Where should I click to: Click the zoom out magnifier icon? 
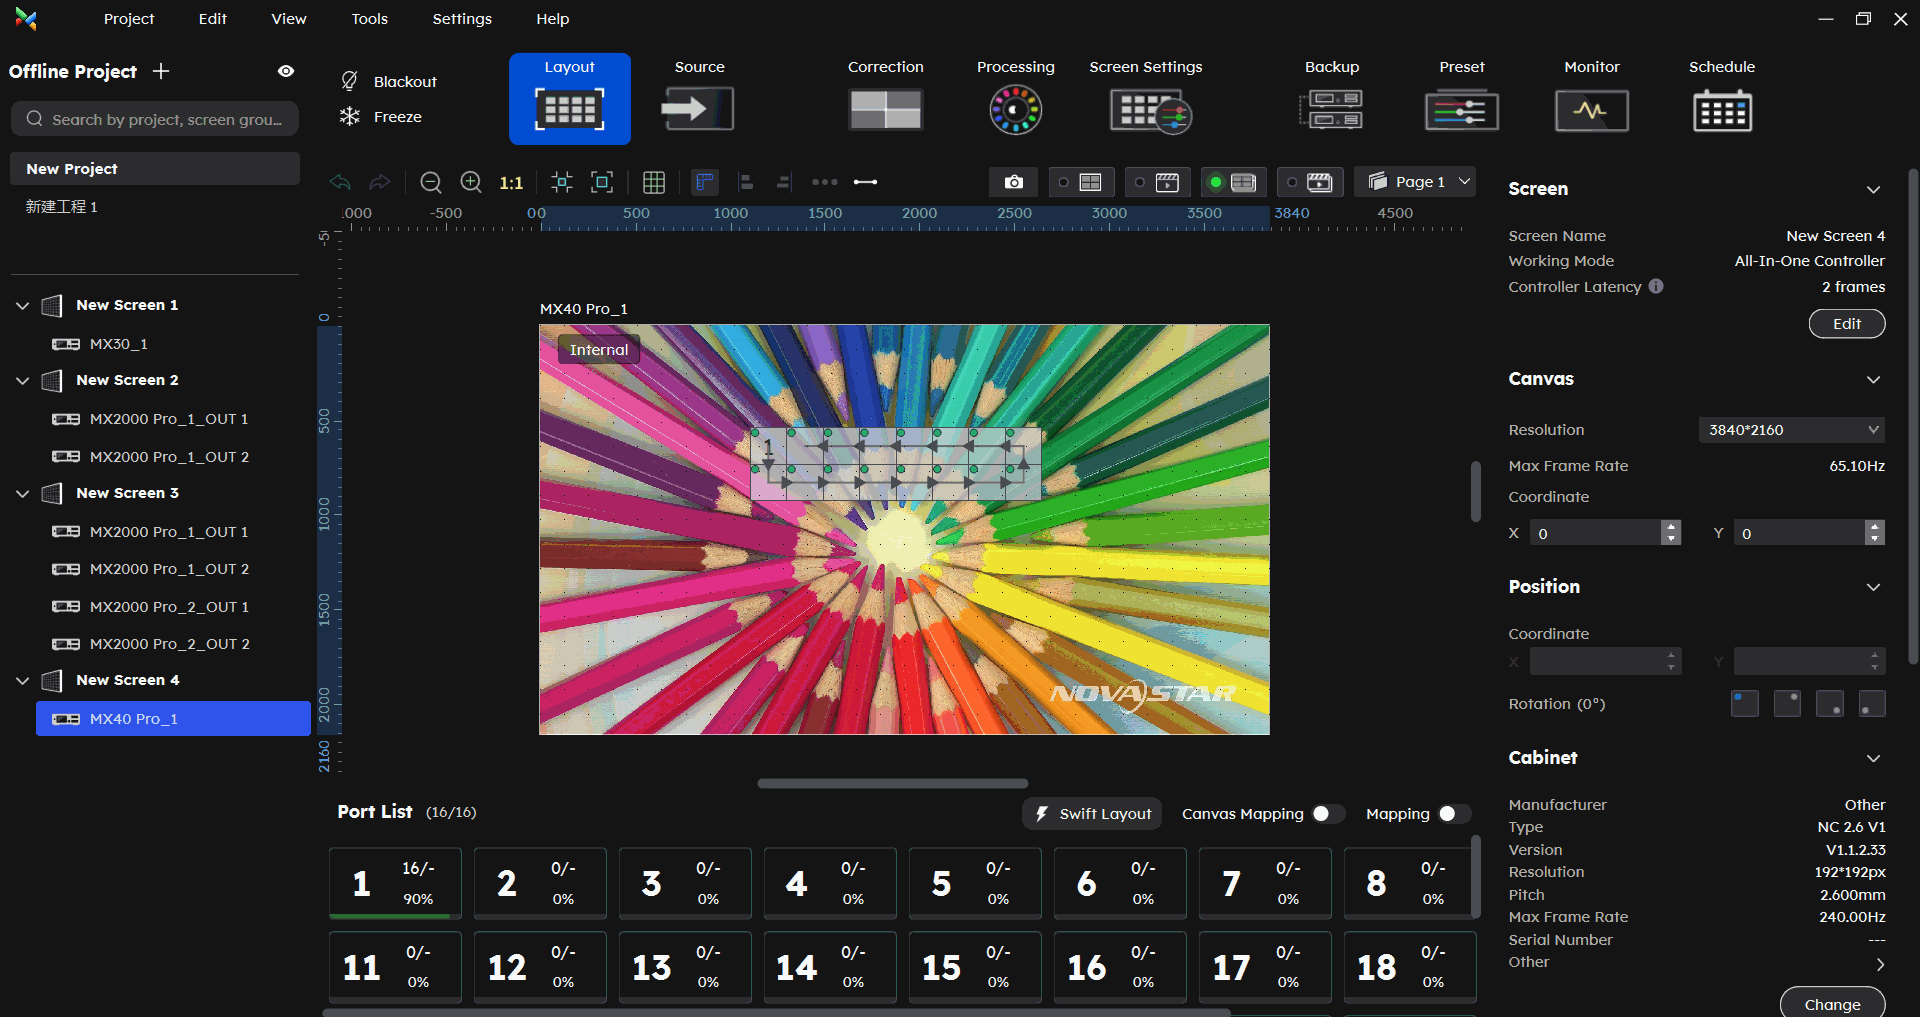point(431,182)
